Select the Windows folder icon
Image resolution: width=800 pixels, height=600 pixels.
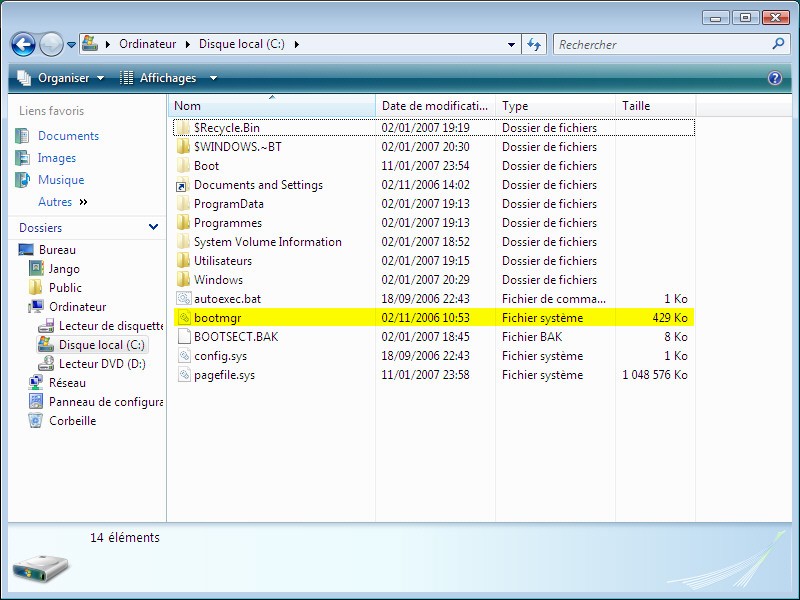tap(183, 280)
